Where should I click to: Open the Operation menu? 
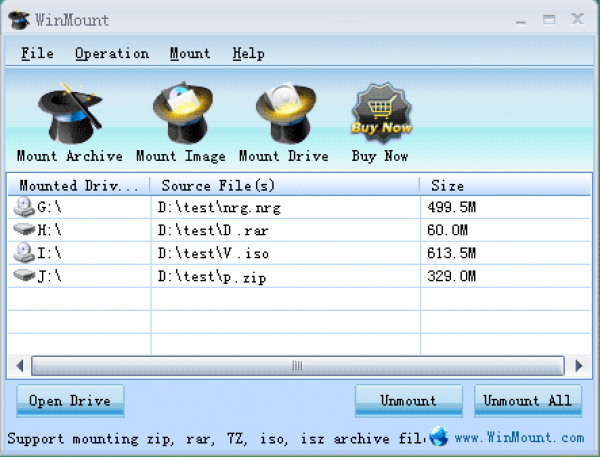click(x=112, y=54)
